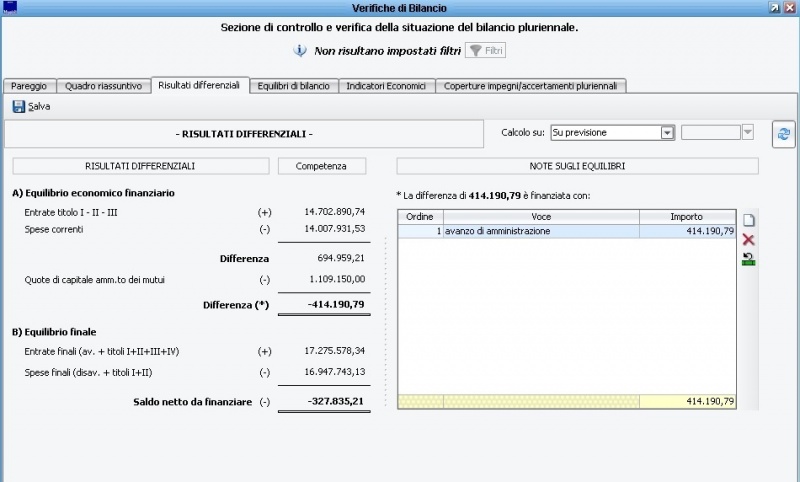The width and height of the screenshot is (800, 482).
Task: Switch to the Quadro riassuntivo tab
Action: point(104,86)
